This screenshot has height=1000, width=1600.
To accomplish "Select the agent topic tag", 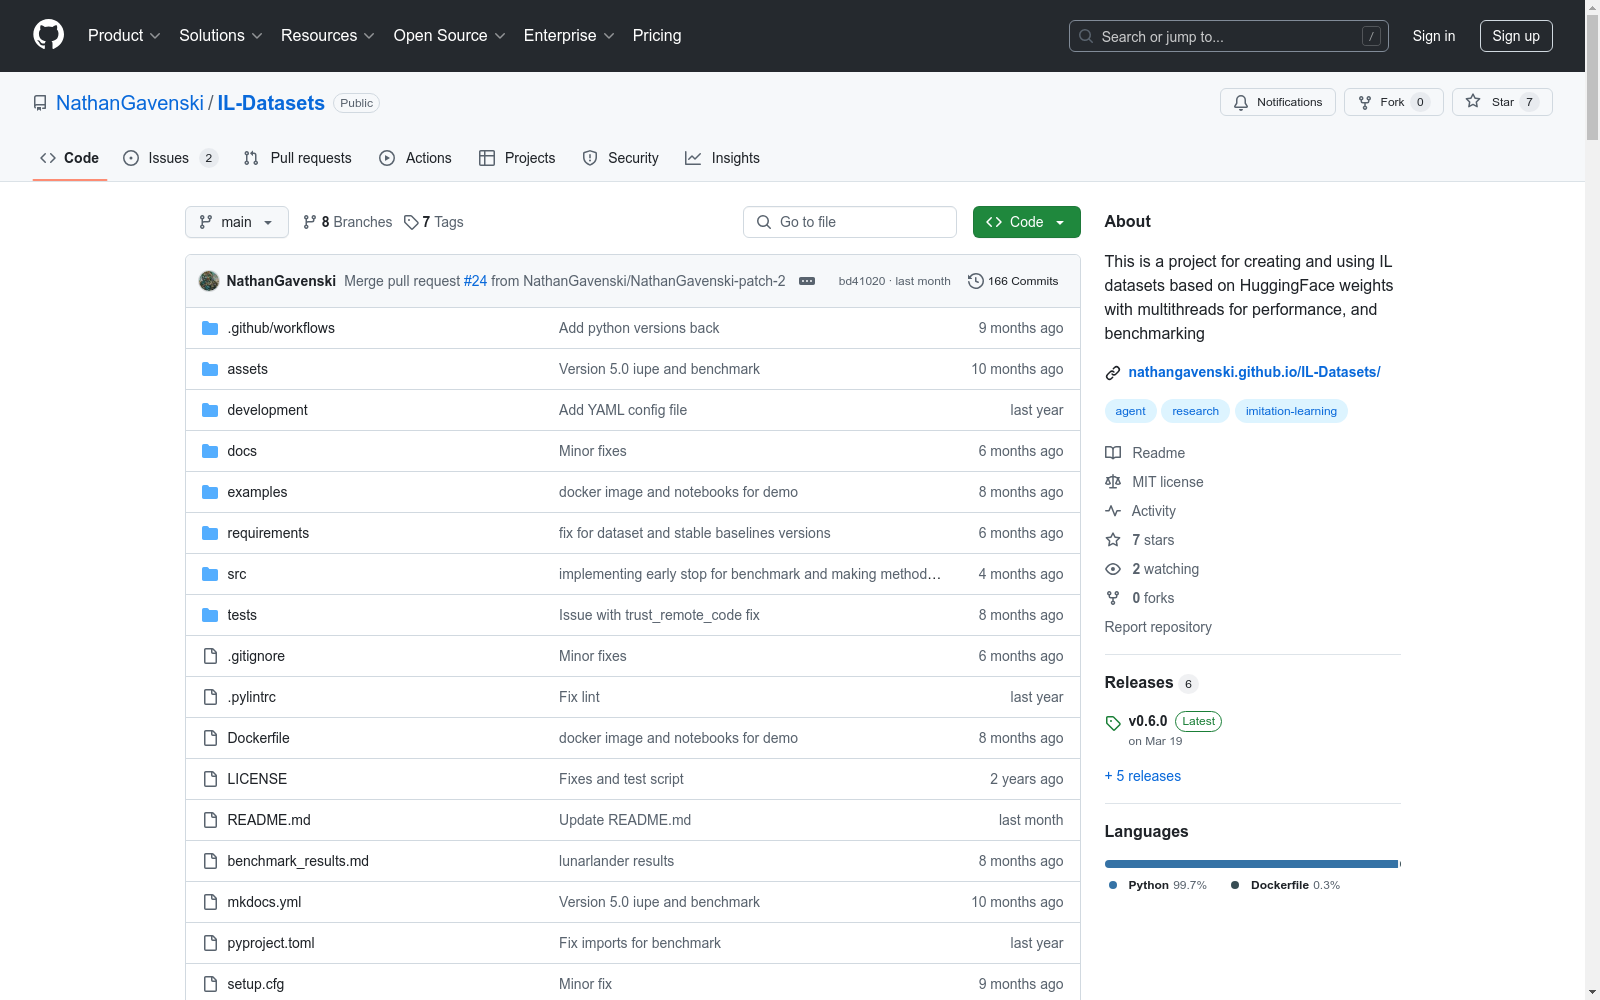I will click(x=1130, y=411).
